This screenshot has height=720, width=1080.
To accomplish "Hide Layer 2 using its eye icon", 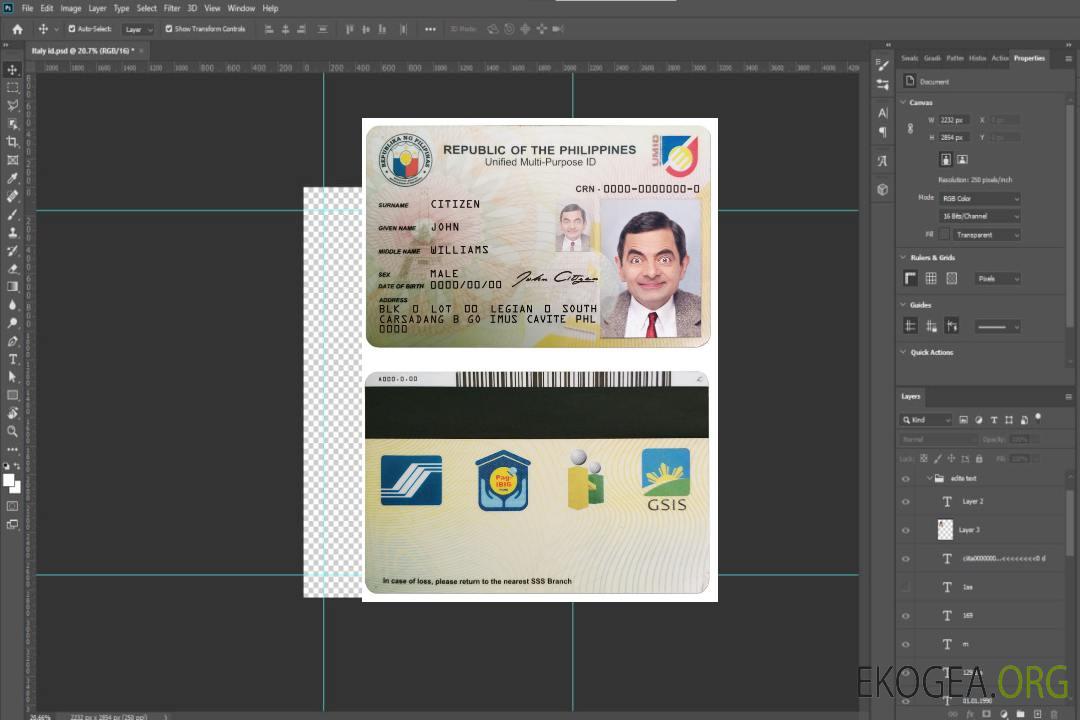I will pos(906,501).
